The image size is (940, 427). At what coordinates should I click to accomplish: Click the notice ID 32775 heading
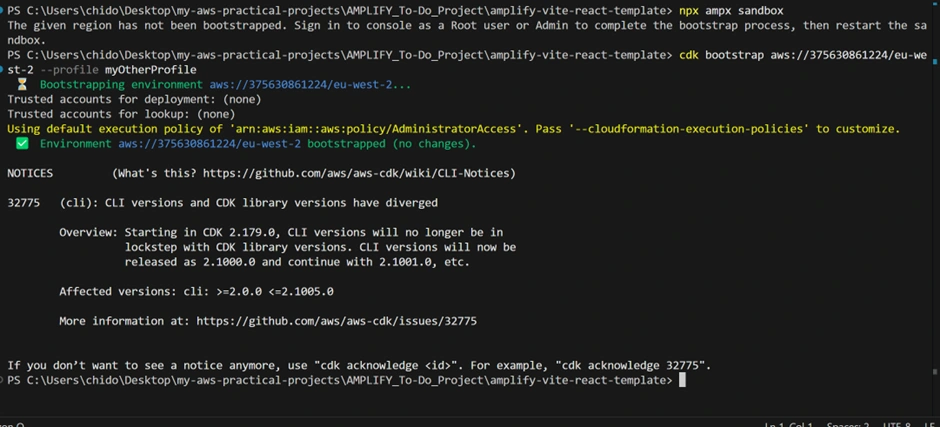pyautogui.click(x=23, y=203)
